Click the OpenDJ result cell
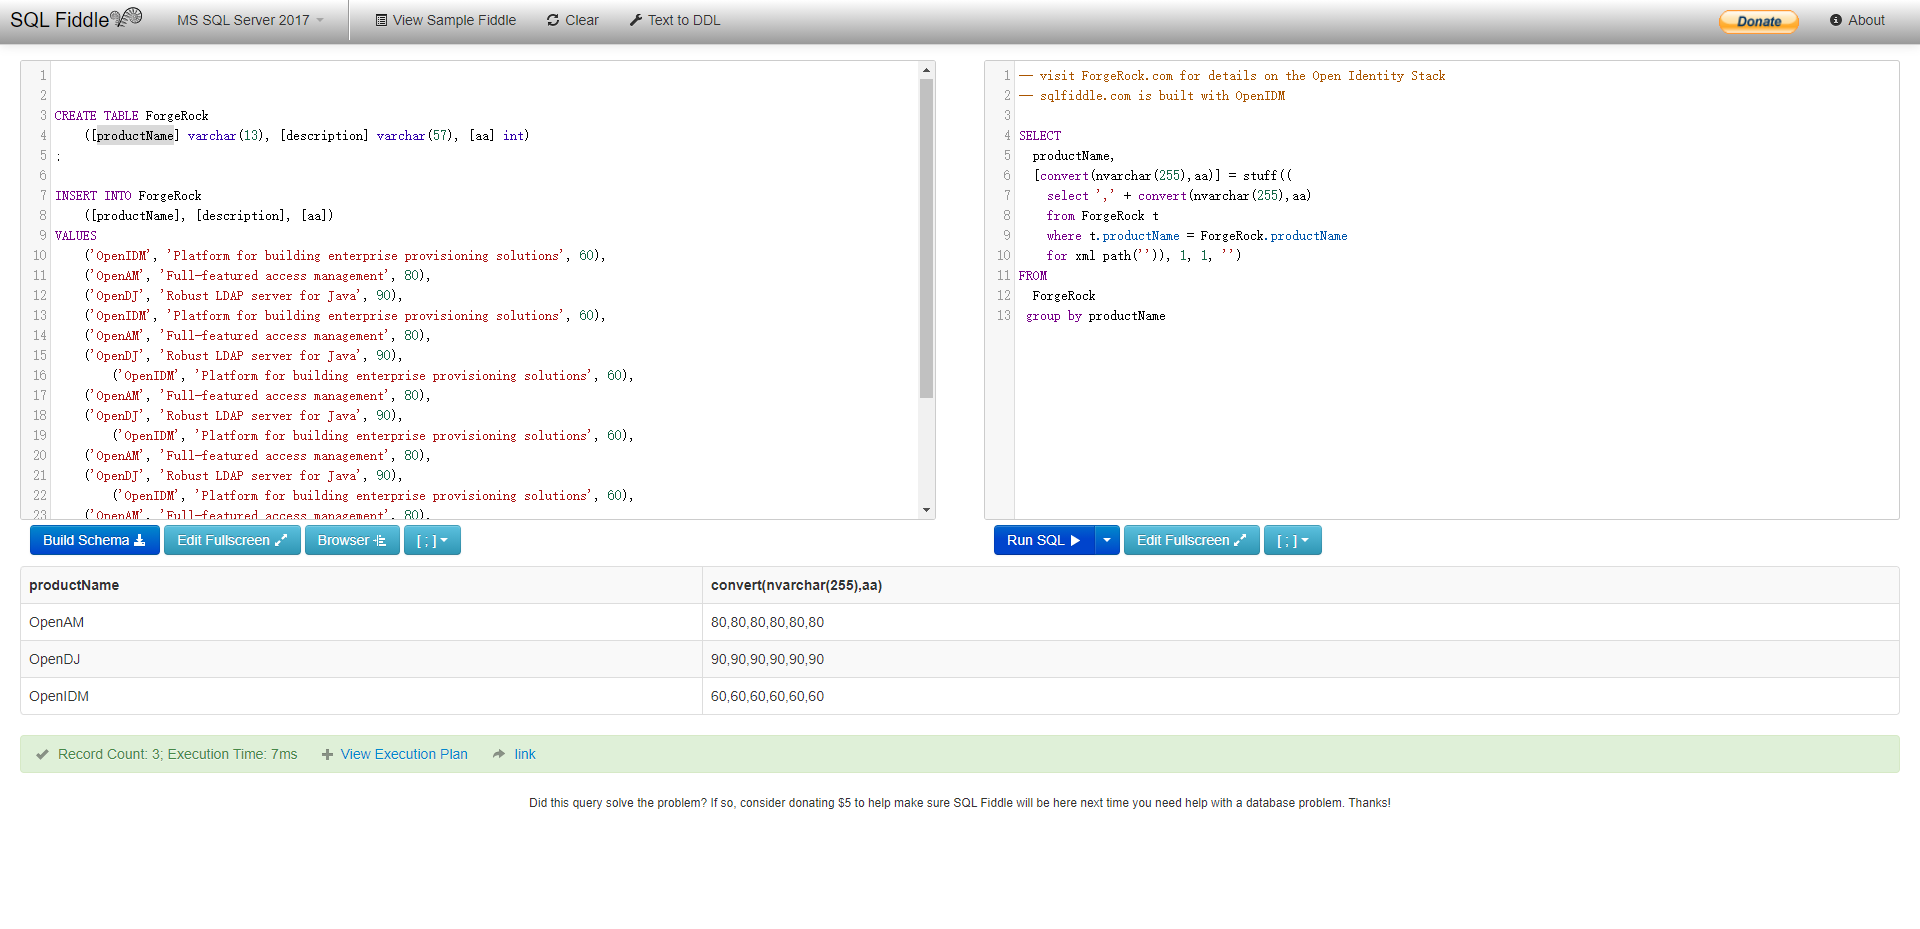1920x929 pixels. coord(361,659)
